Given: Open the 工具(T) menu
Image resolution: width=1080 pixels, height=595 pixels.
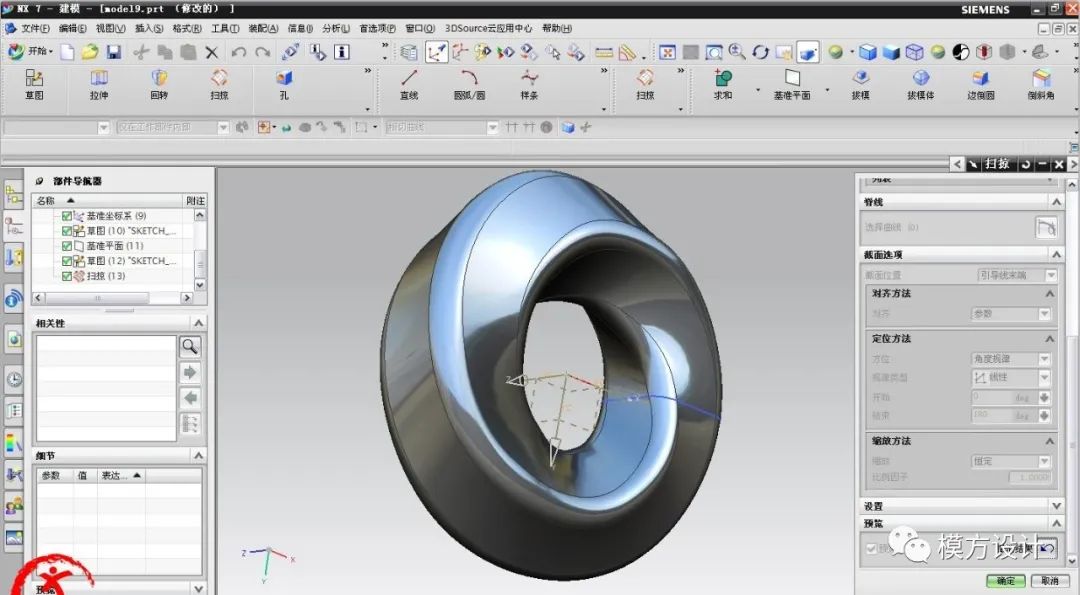Looking at the screenshot, I should tap(225, 28).
